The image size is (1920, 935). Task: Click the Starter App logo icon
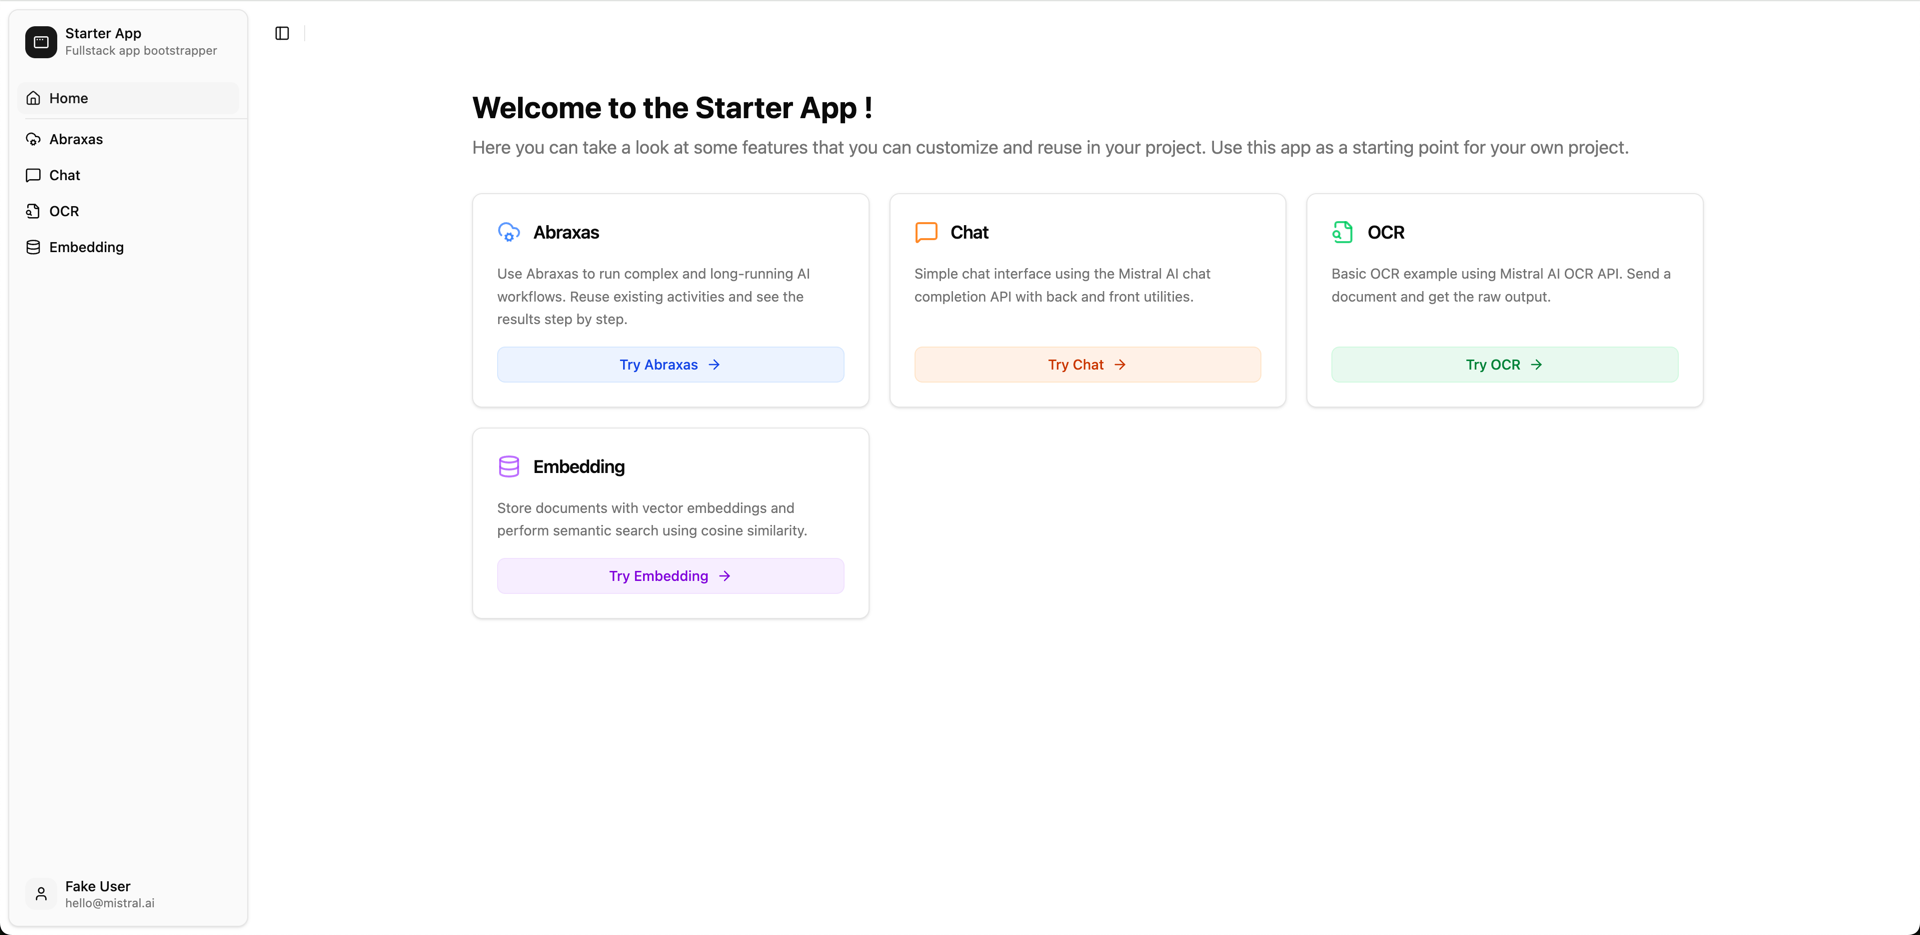(41, 42)
